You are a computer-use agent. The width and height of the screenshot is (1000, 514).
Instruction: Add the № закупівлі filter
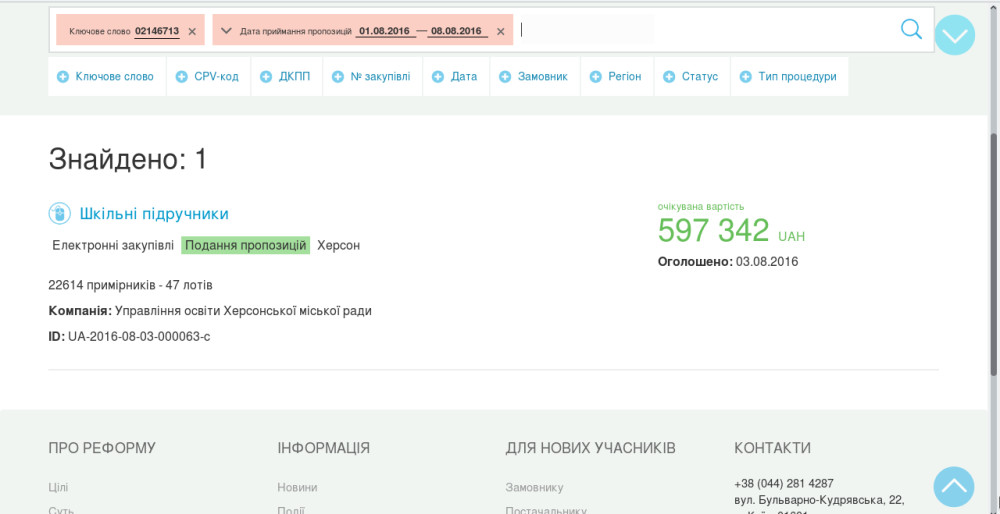coord(372,77)
